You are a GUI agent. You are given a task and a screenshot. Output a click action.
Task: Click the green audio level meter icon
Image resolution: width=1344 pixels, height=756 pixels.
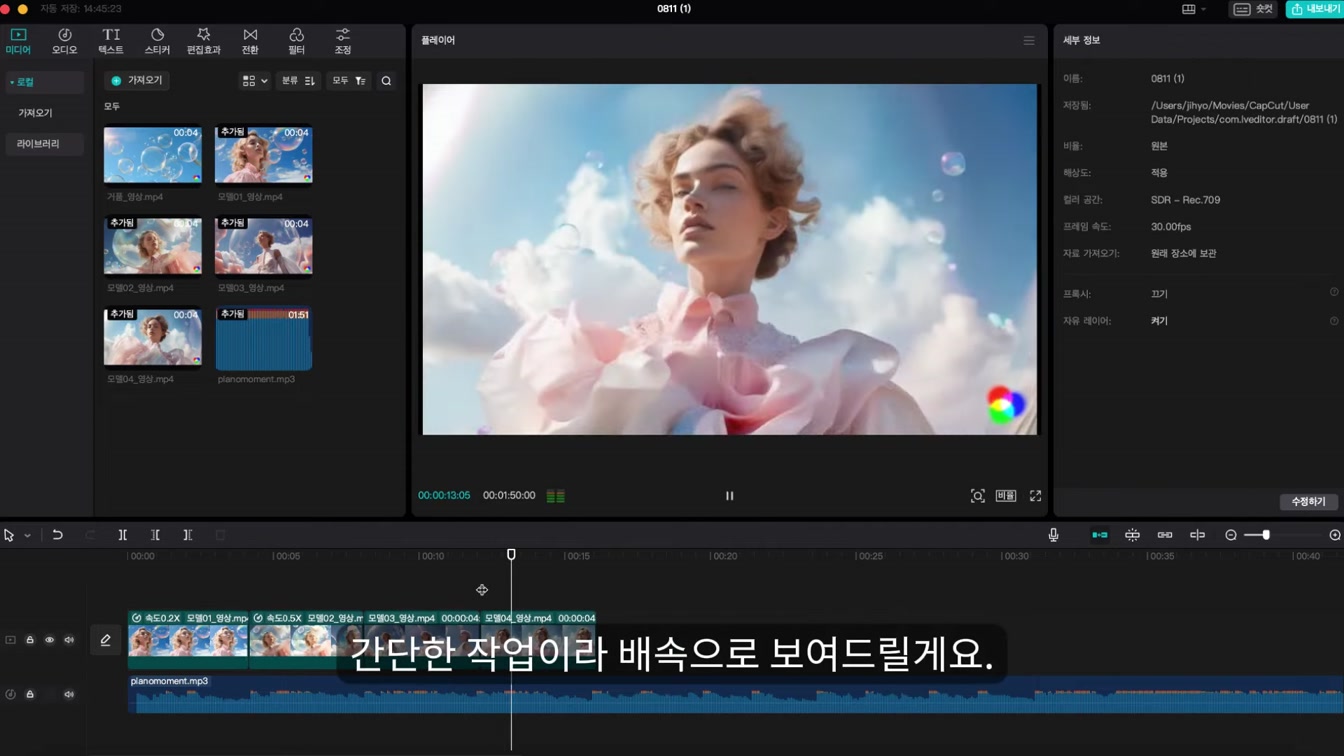coord(556,496)
